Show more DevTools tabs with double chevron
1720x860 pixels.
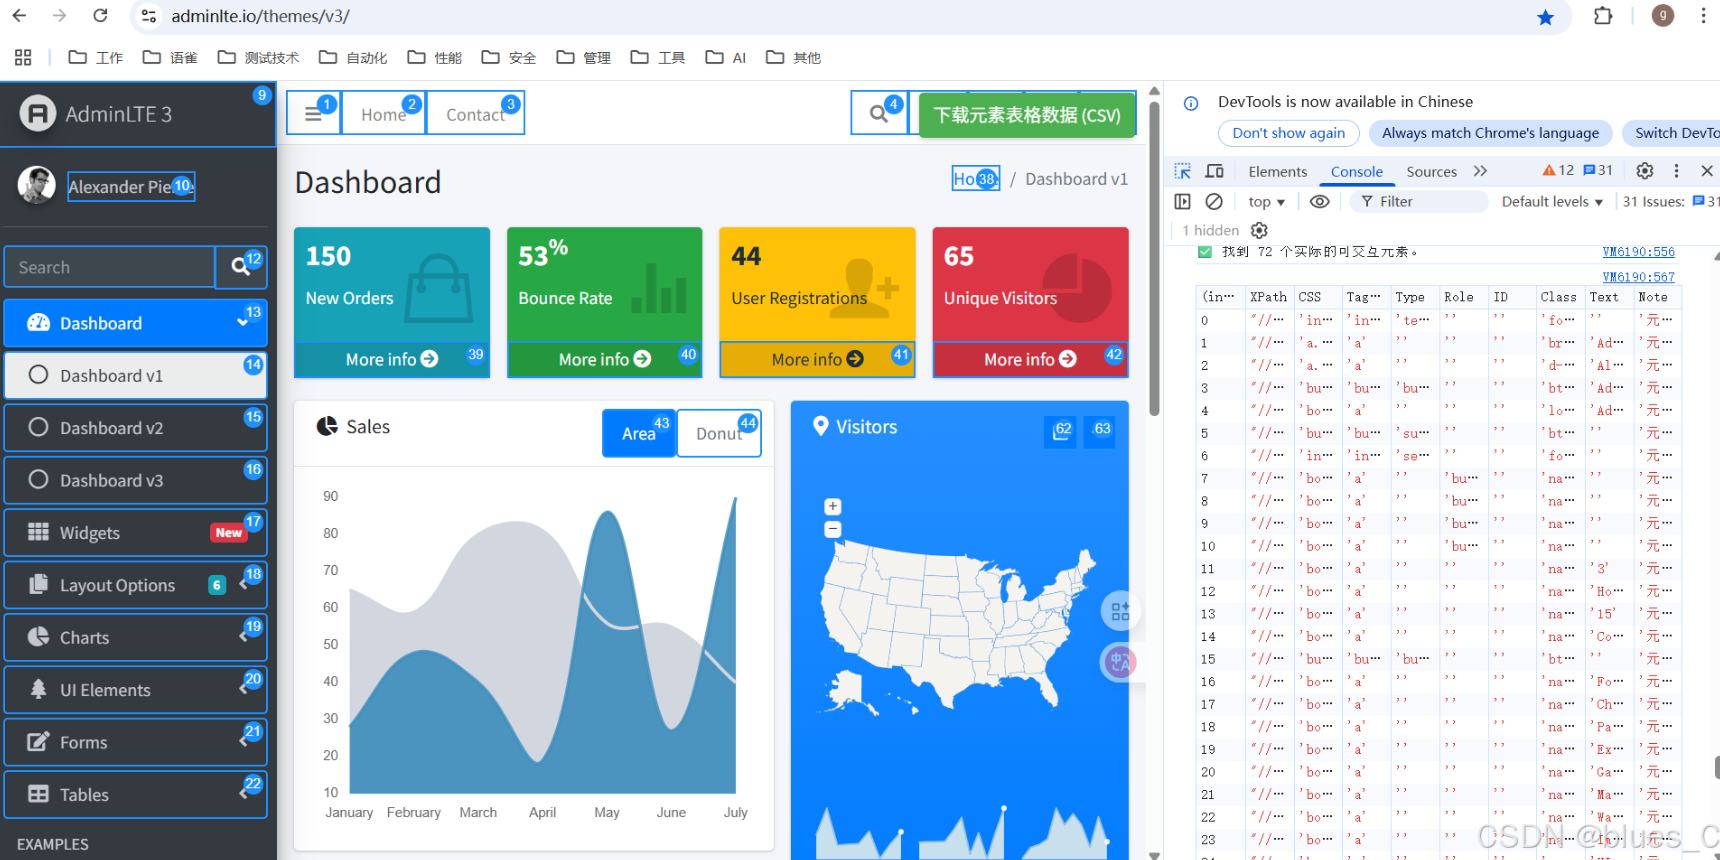(1480, 171)
